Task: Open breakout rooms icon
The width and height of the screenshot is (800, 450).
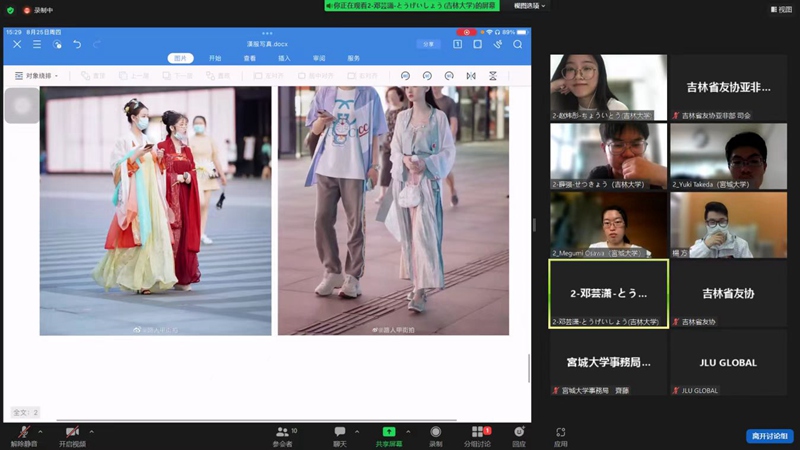Action: click(x=477, y=432)
